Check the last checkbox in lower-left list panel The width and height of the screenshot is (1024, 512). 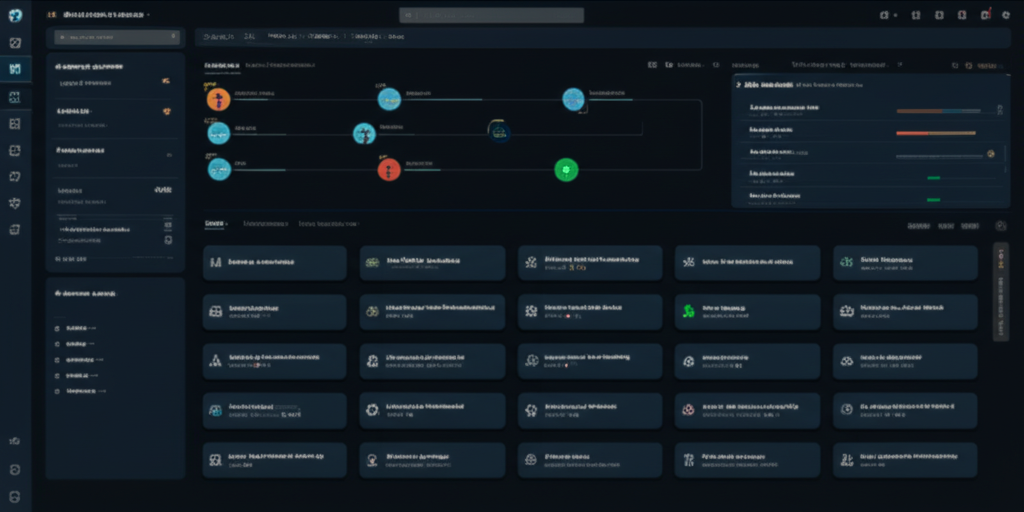pos(56,390)
